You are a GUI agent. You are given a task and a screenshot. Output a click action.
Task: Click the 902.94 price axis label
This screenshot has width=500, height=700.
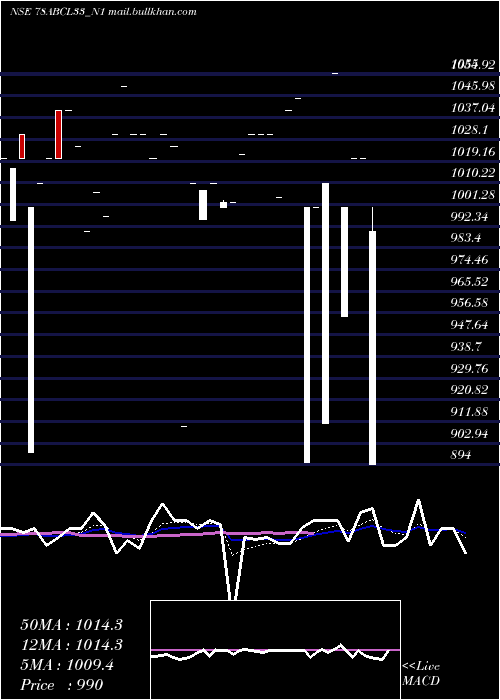pos(469,434)
